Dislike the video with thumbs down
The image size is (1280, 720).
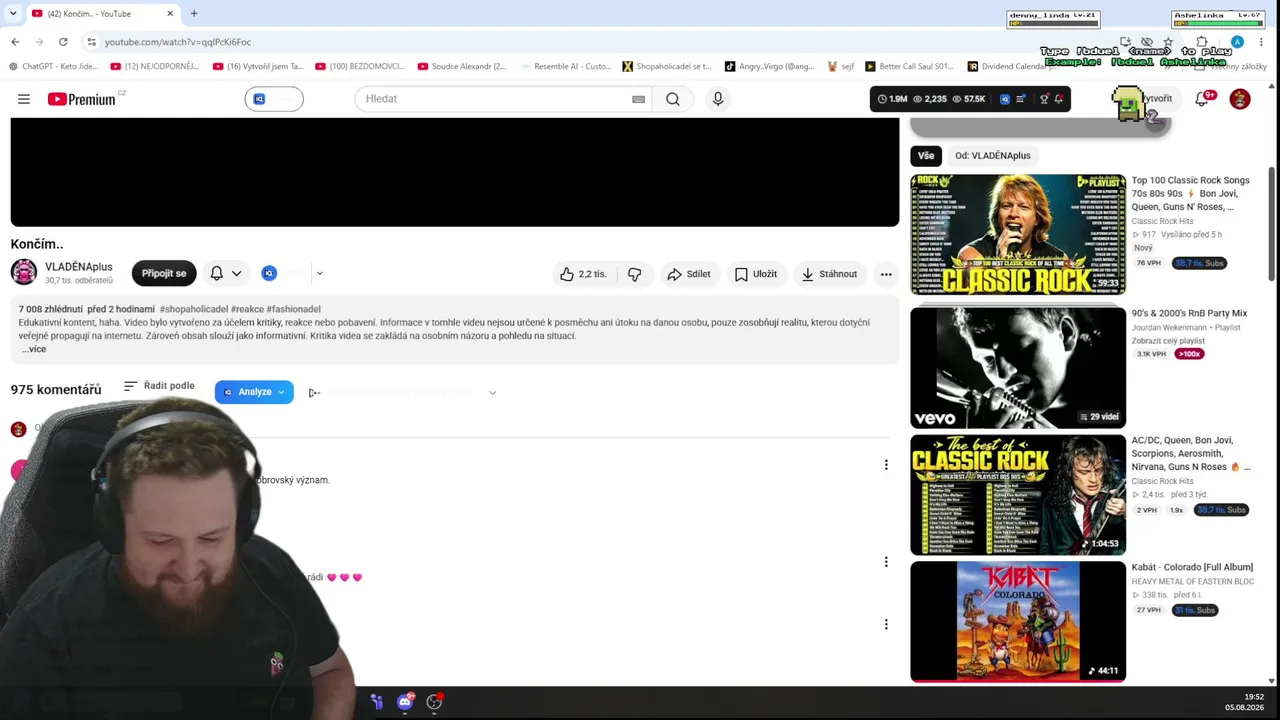(x=634, y=274)
